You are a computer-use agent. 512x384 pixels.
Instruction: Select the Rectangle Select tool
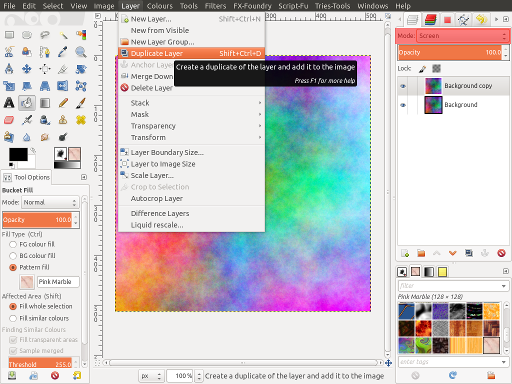click(9, 34)
